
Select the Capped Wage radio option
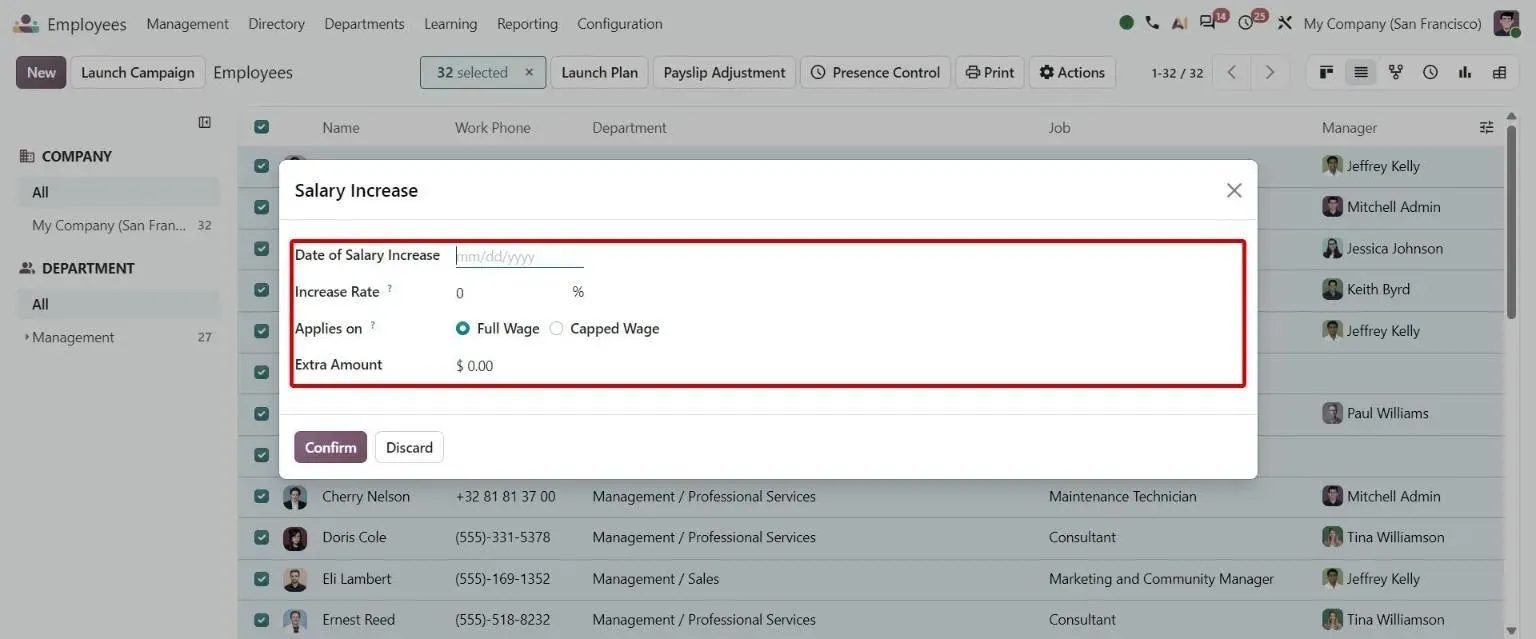point(556,328)
